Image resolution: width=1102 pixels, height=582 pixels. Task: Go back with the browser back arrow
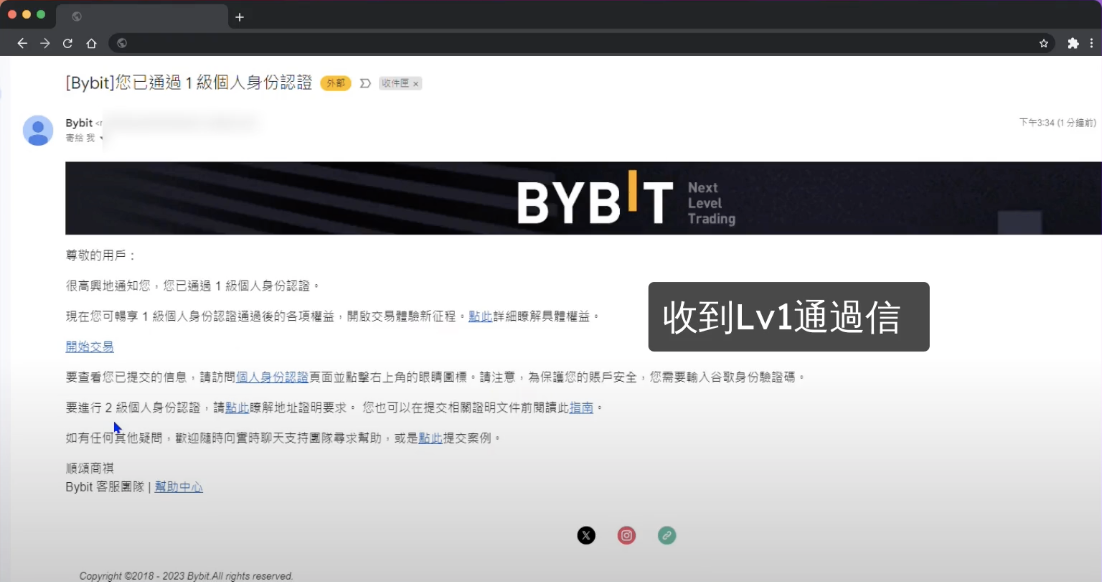tap(22, 44)
